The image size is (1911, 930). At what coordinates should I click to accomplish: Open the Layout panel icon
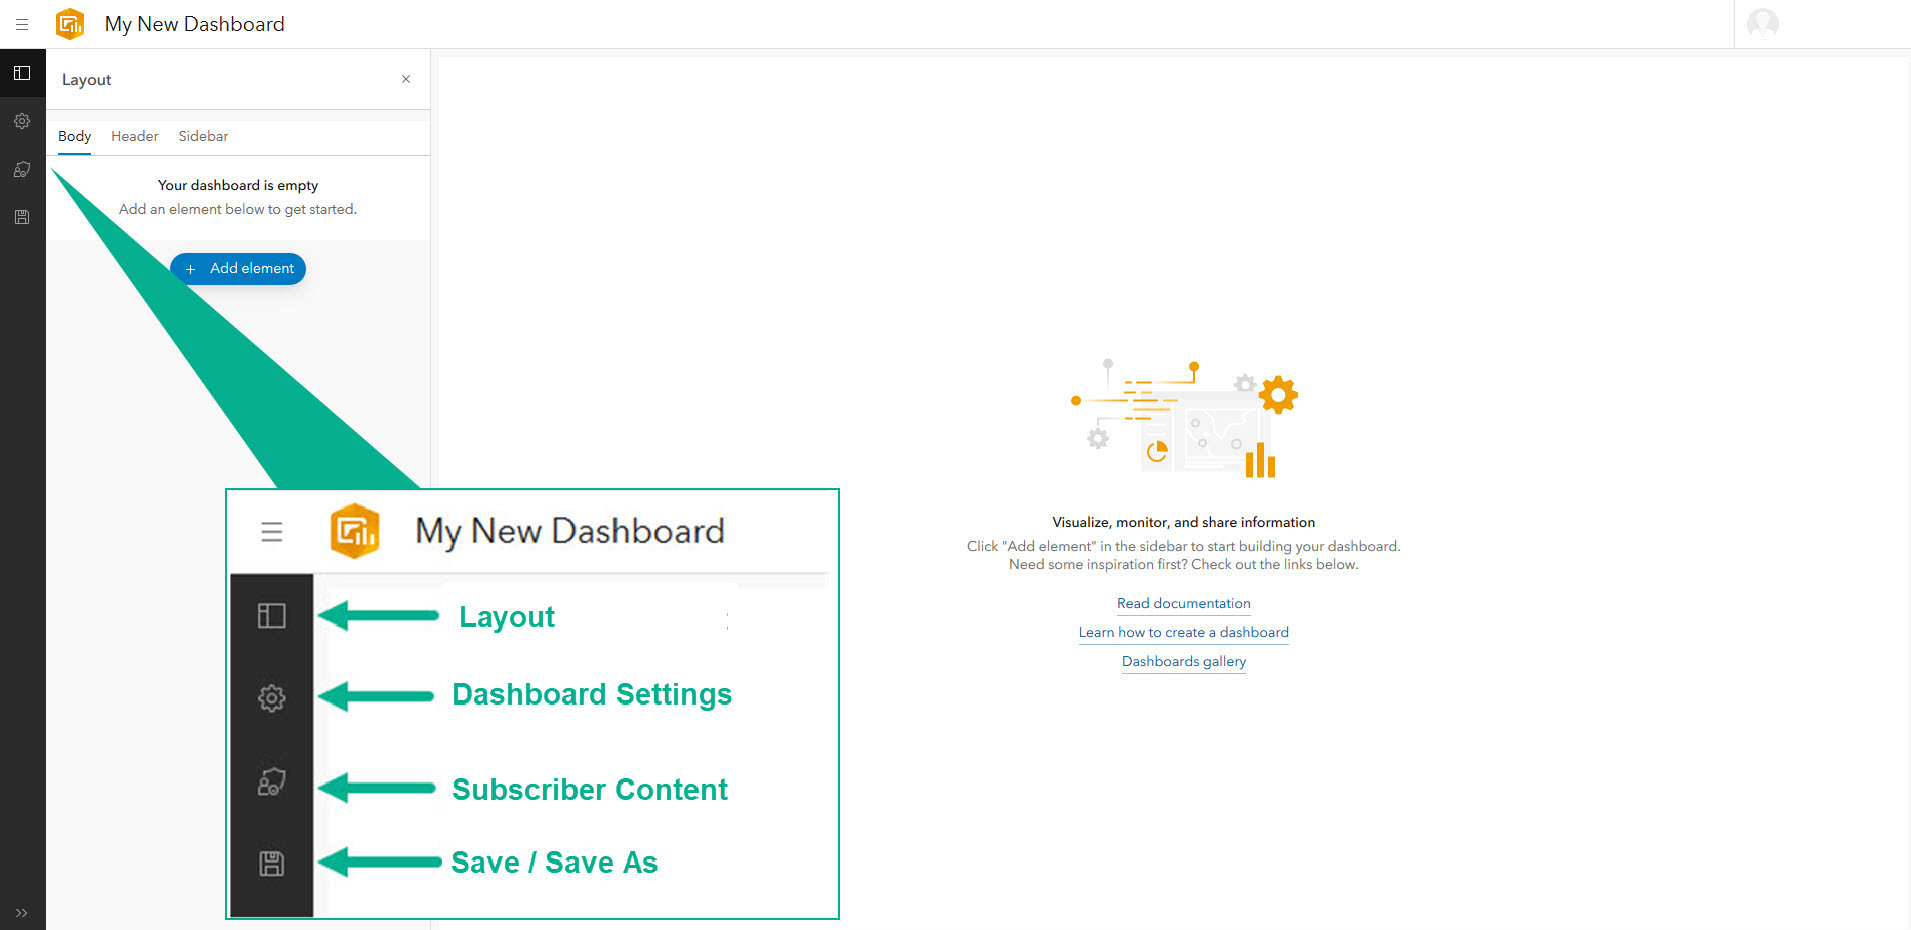point(22,73)
